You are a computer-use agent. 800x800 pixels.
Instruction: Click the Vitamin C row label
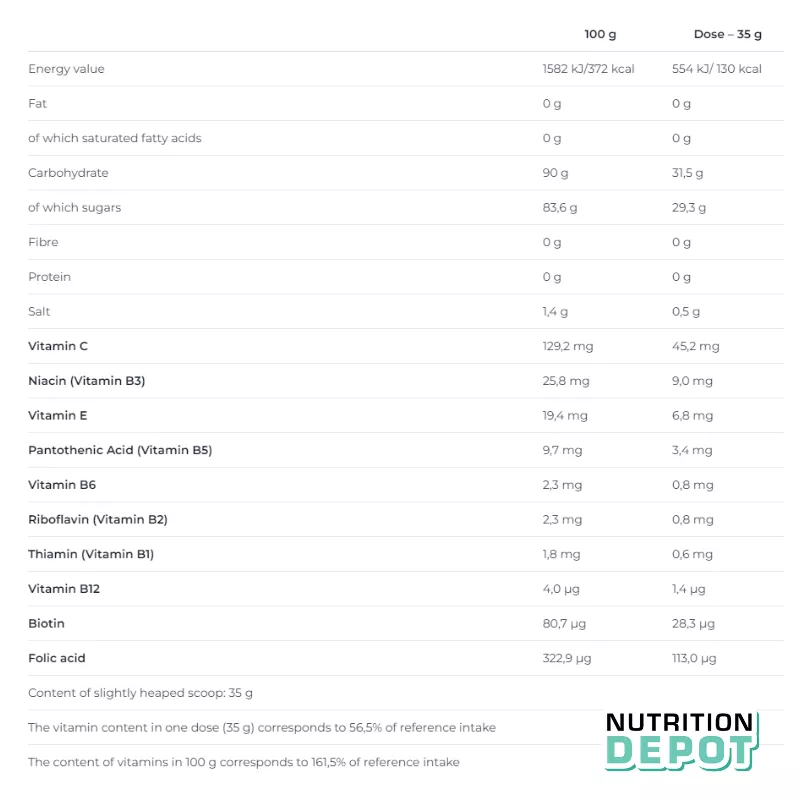[58, 346]
